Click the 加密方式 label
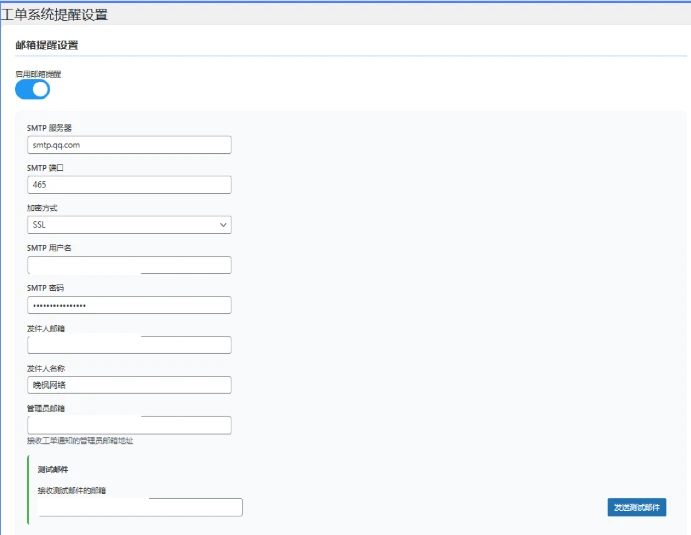The width and height of the screenshot is (691, 535). (43, 208)
